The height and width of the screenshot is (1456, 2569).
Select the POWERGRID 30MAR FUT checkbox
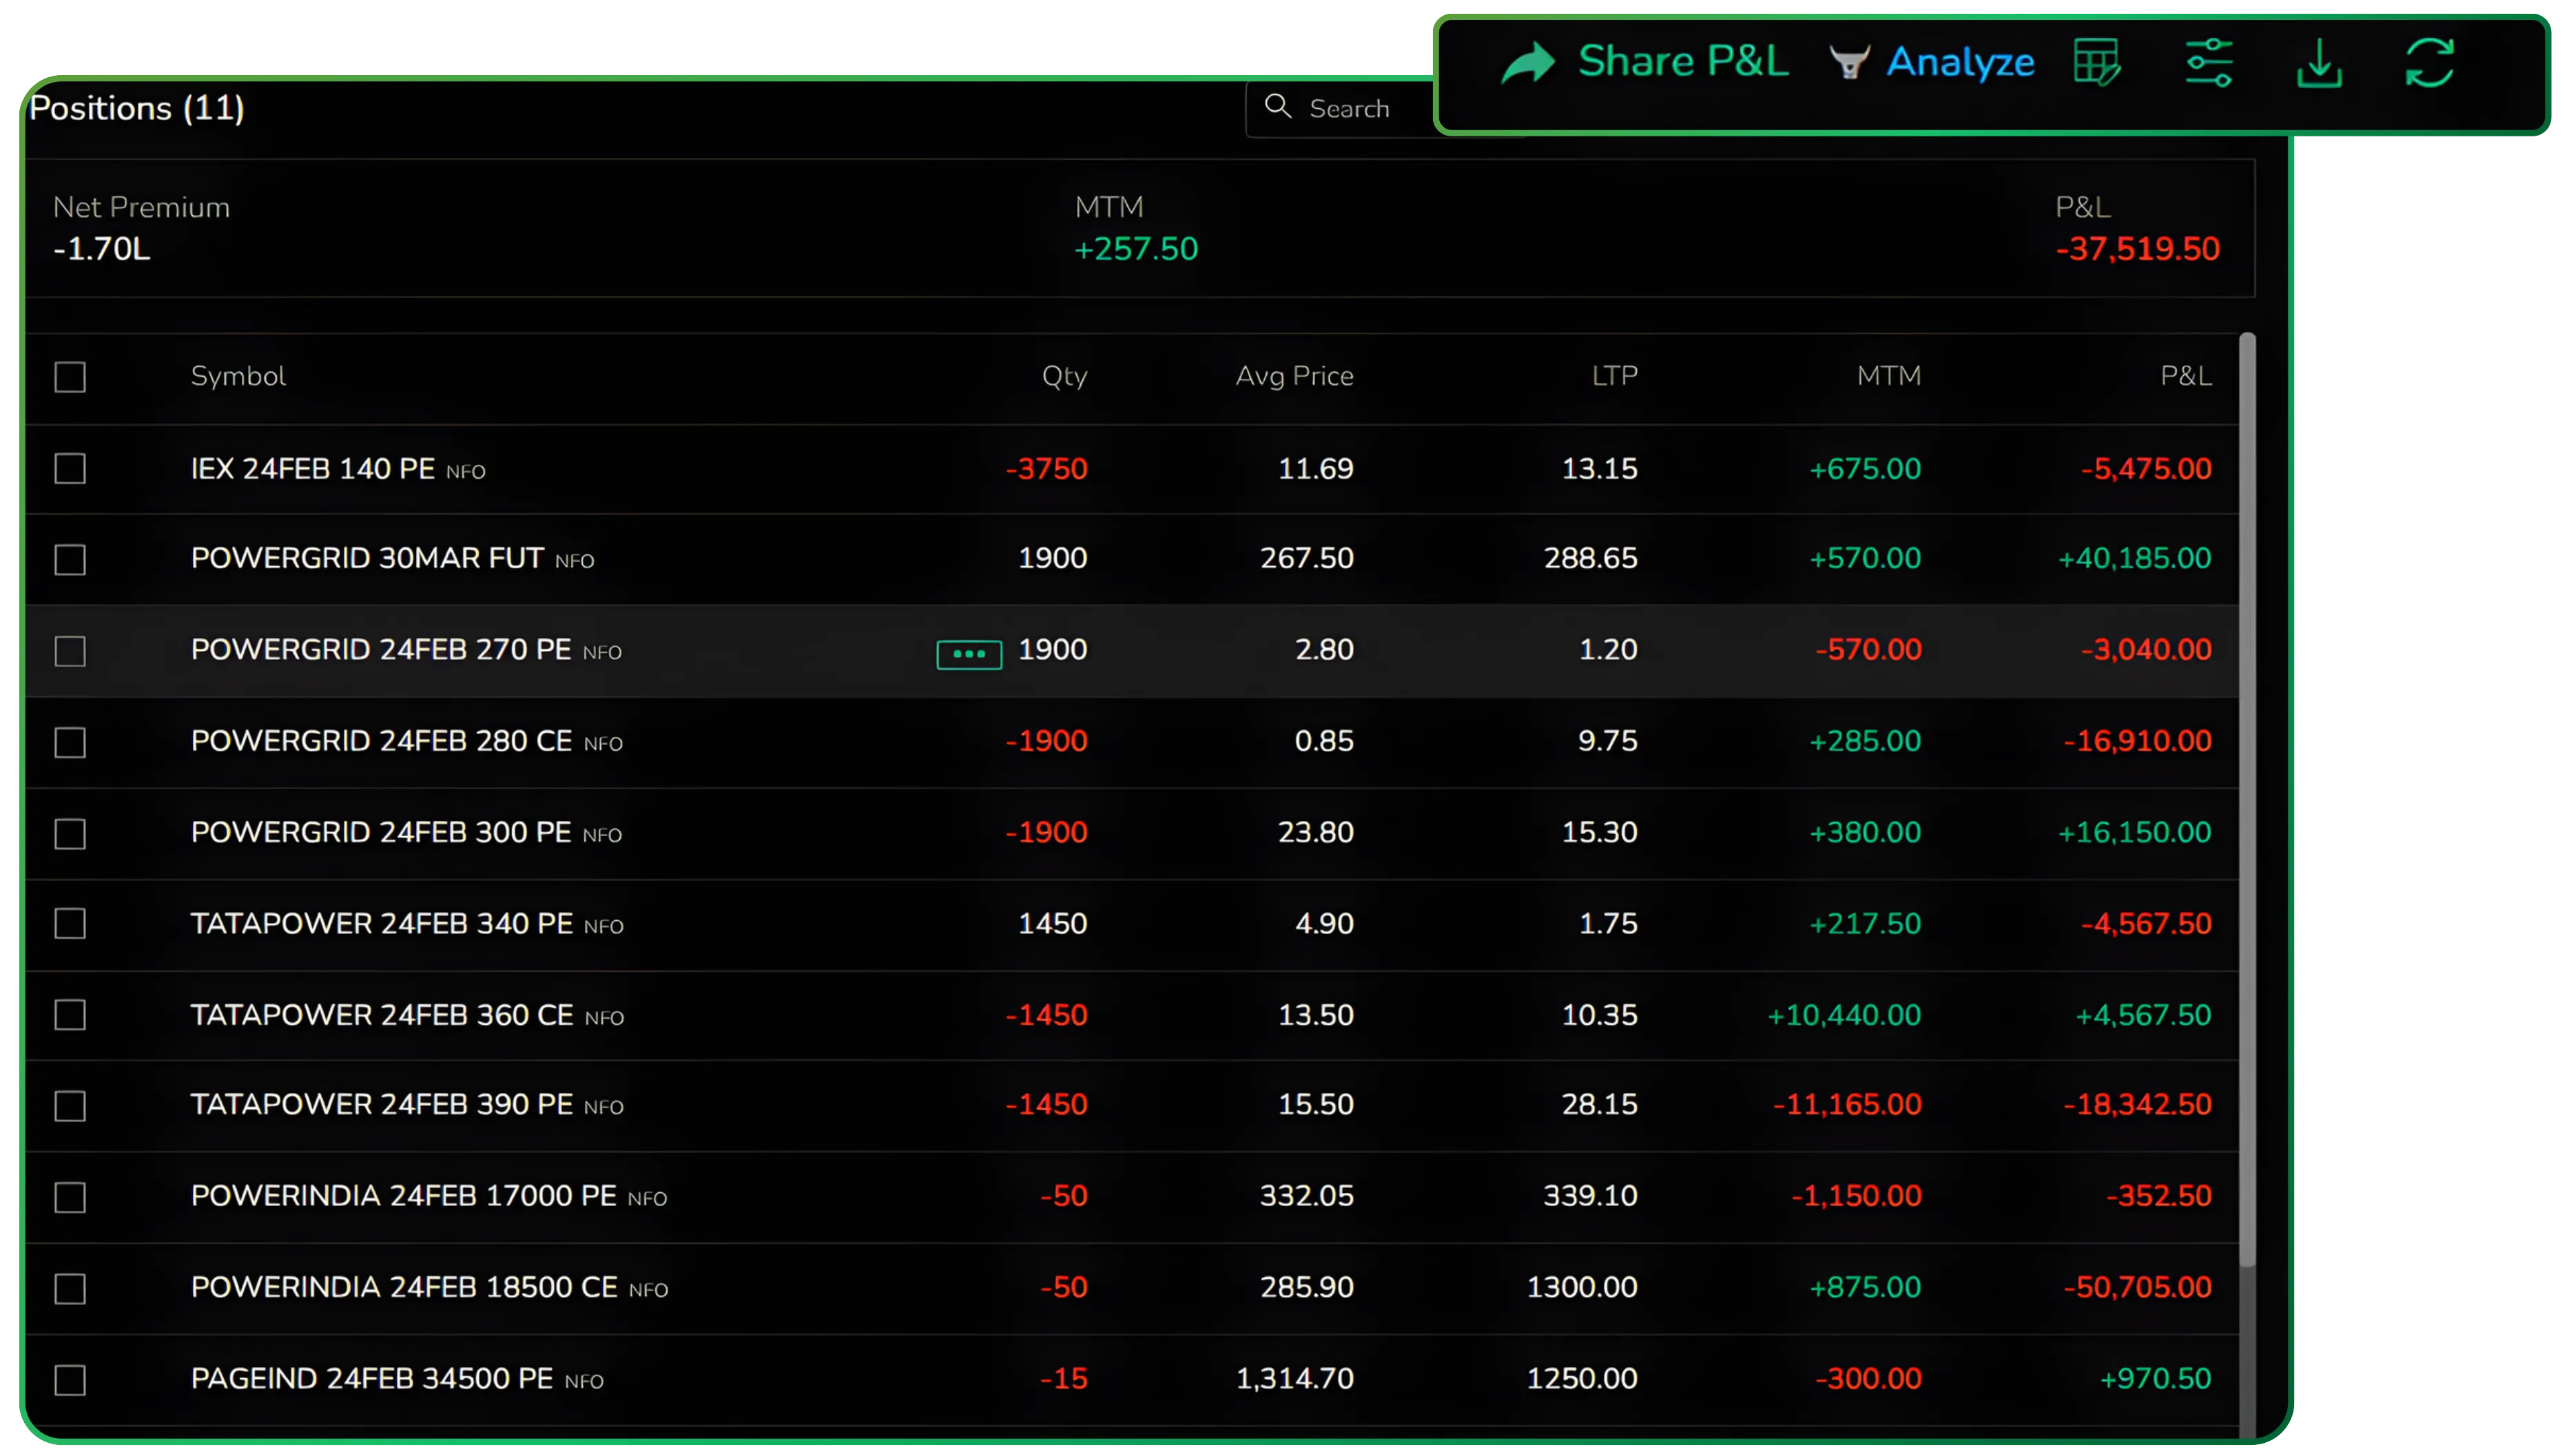click(69, 560)
